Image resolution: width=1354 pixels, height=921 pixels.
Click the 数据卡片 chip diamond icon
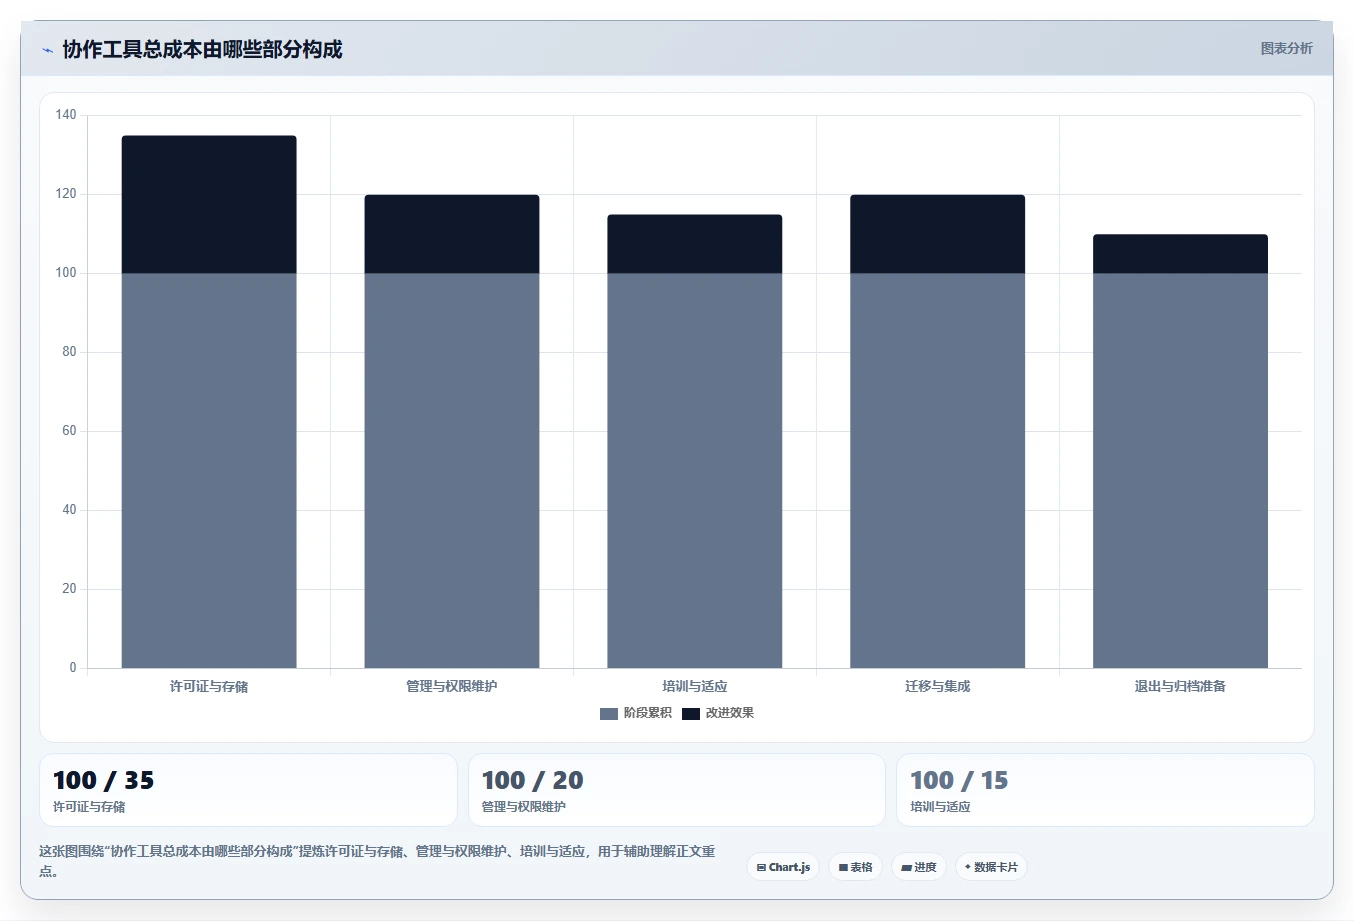point(967,867)
